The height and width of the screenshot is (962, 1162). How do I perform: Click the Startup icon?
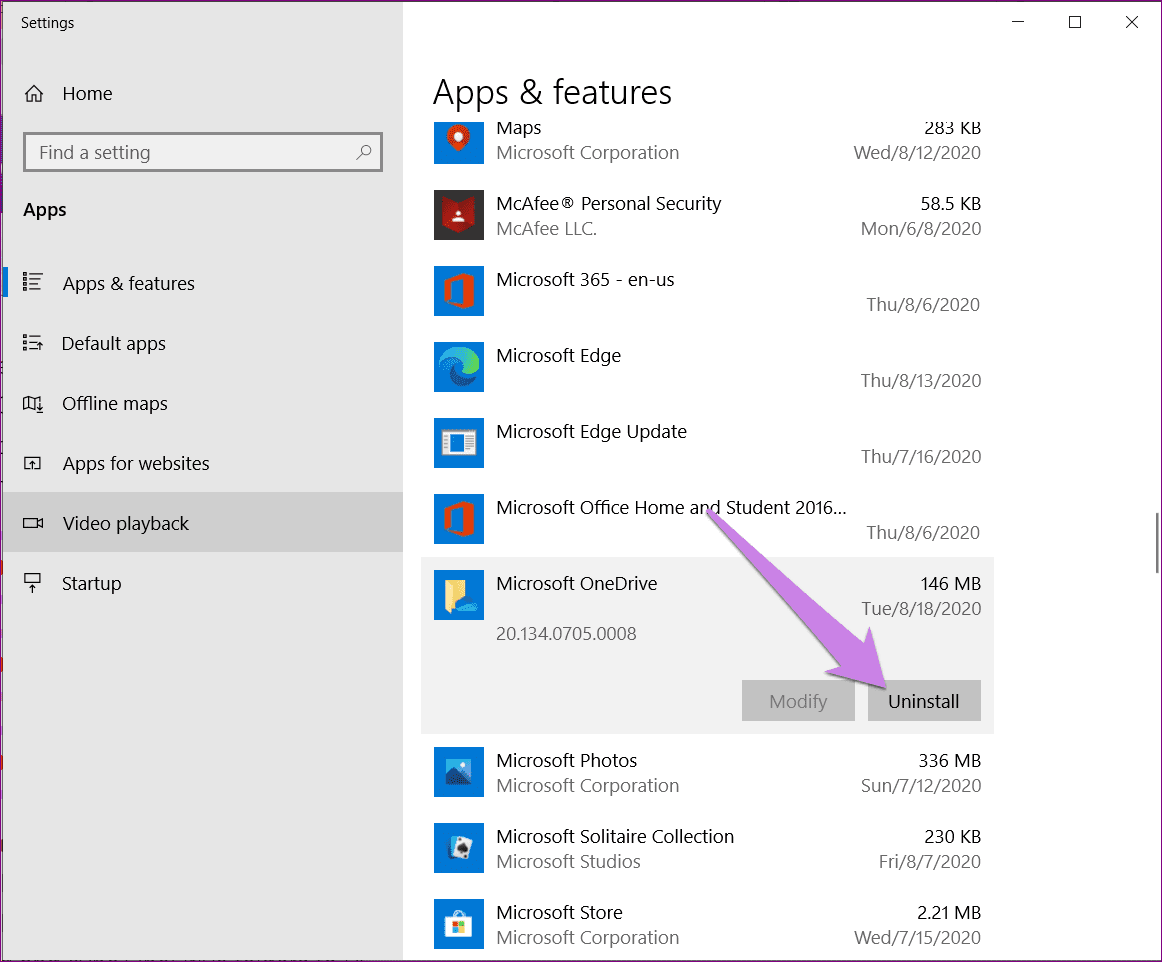click(x=33, y=583)
